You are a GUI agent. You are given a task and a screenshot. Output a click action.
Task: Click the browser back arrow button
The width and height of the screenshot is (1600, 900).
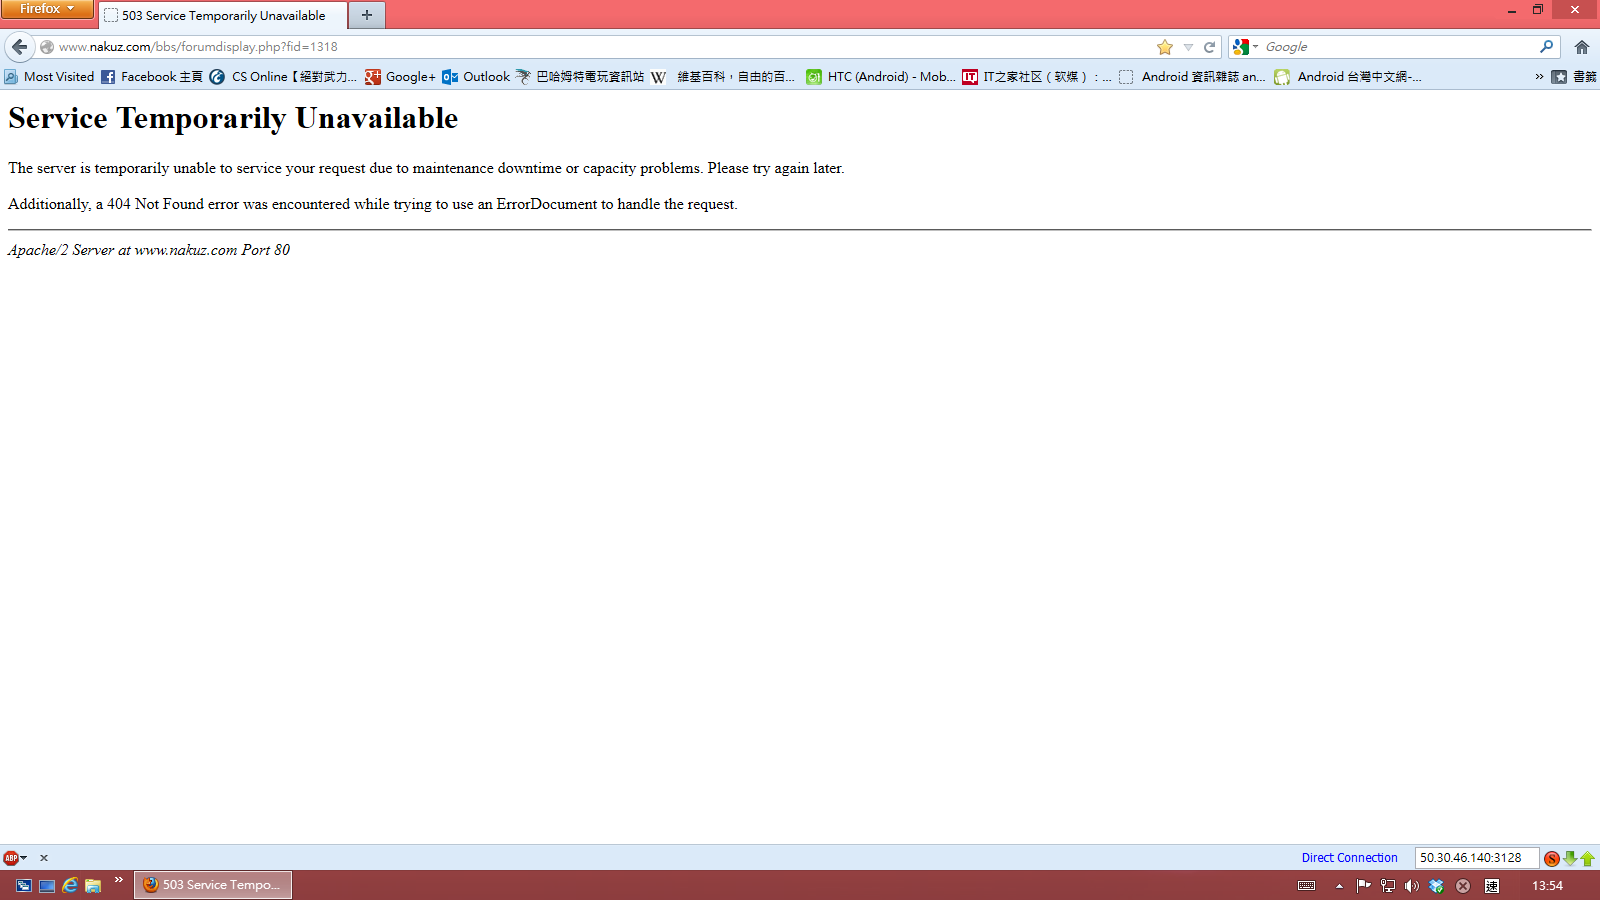click(19, 47)
